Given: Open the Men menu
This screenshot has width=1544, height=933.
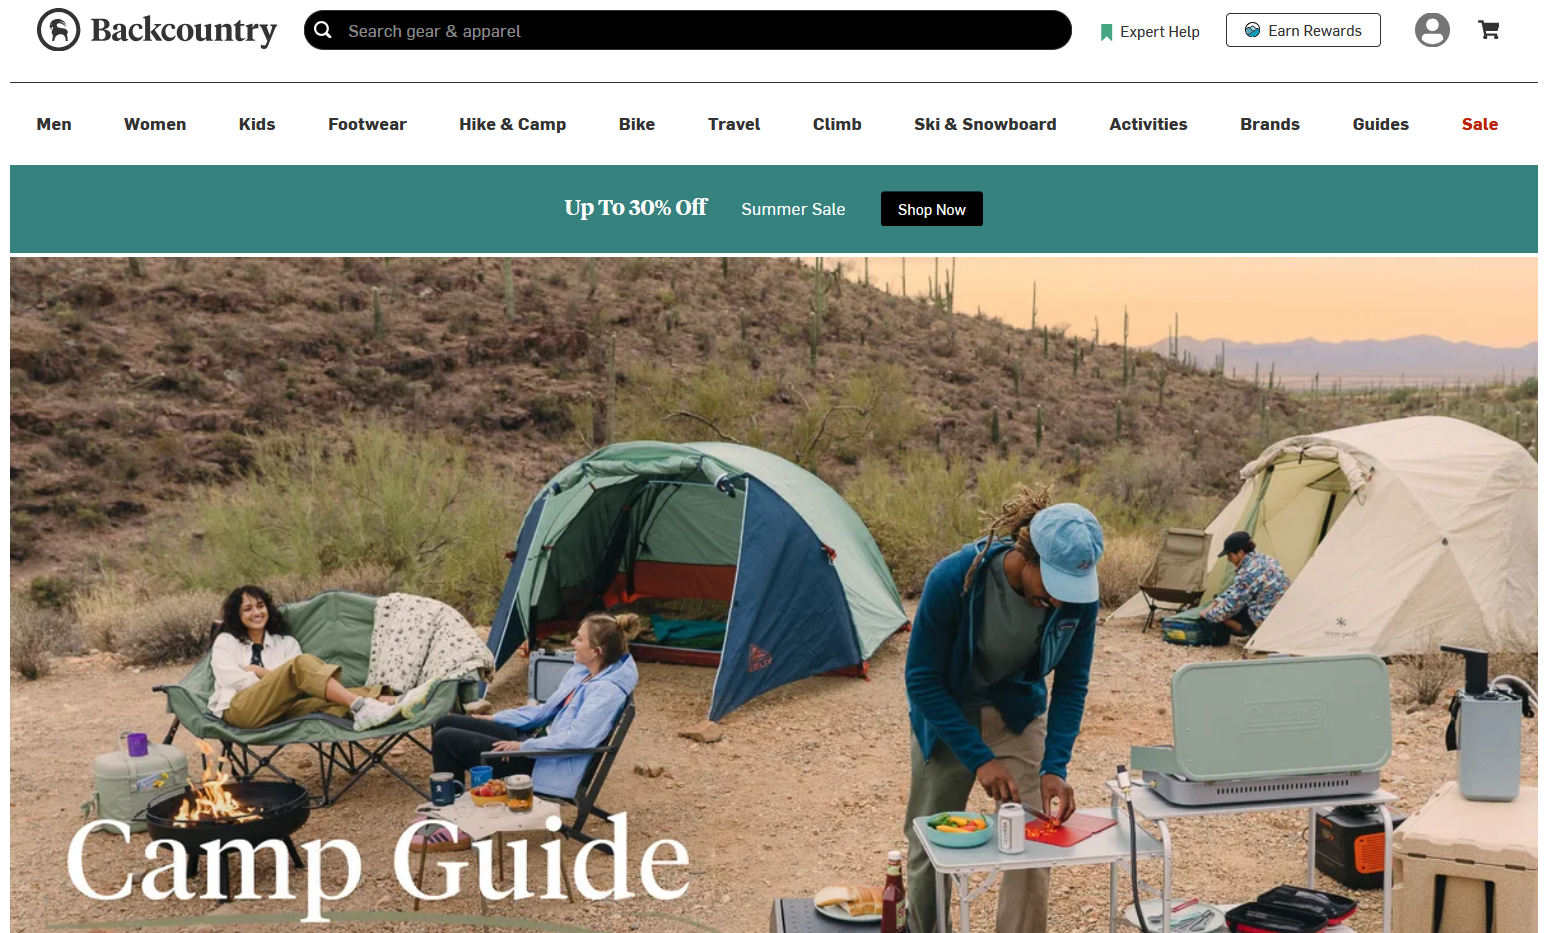Looking at the screenshot, I should coord(54,124).
